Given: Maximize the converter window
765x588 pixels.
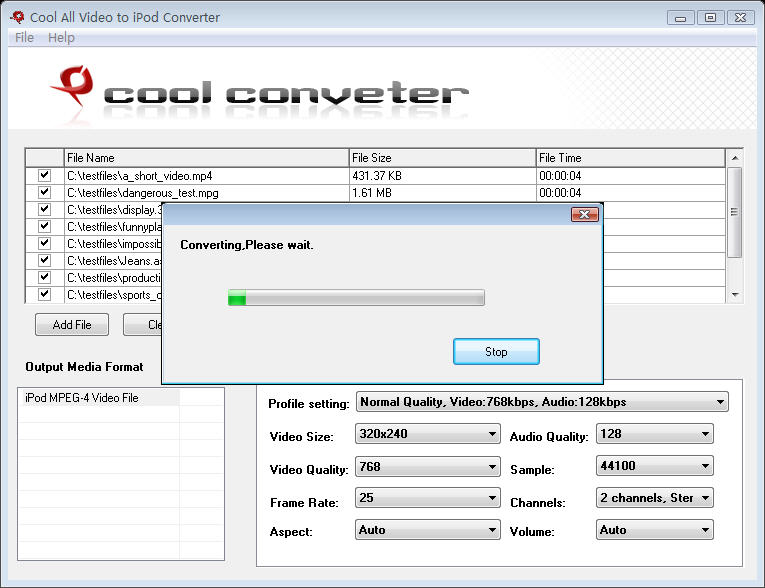Looking at the screenshot, I should point(710,18).
